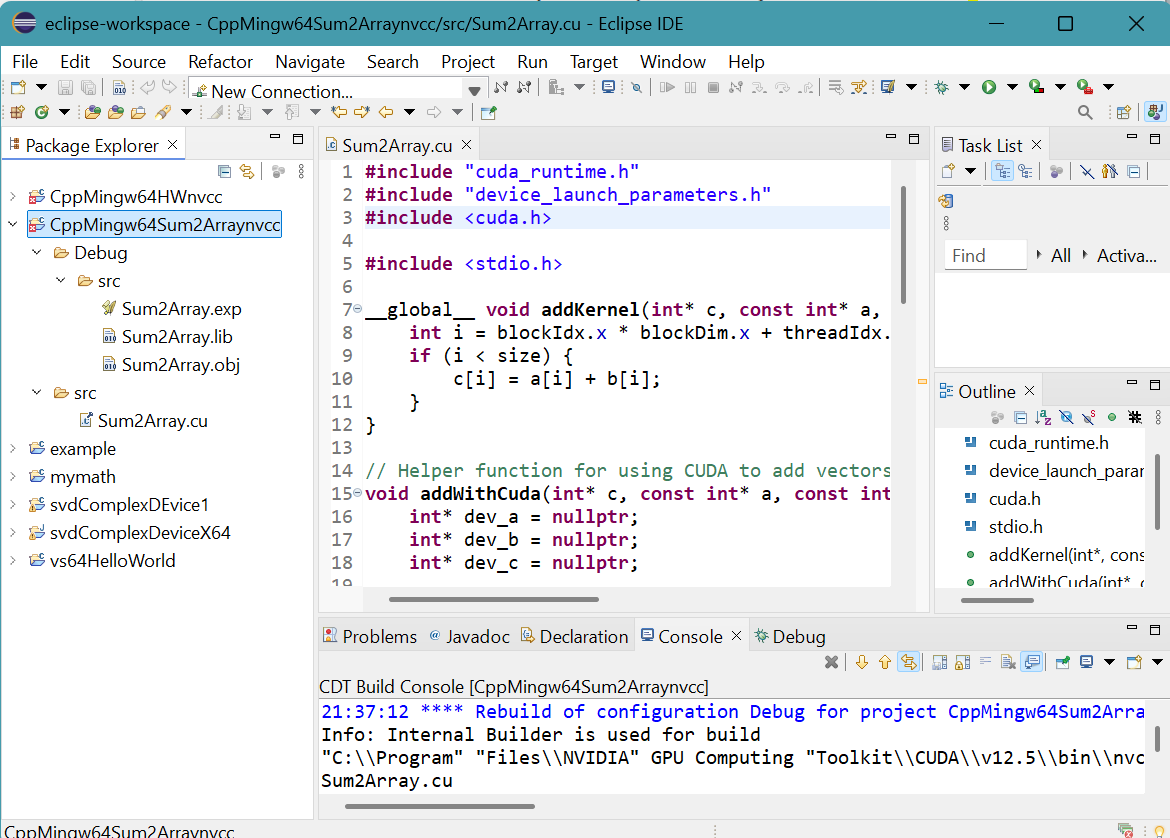Select Sum2Array.obj in Package Explorer
1170x838 pixels.
tap(180, 365)
